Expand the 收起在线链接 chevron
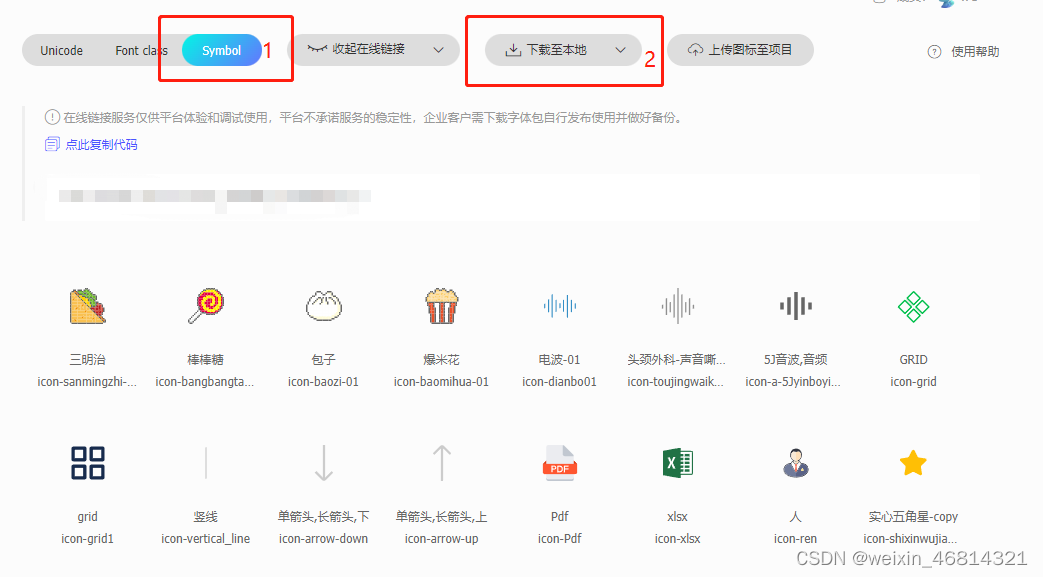 (438, 50)
